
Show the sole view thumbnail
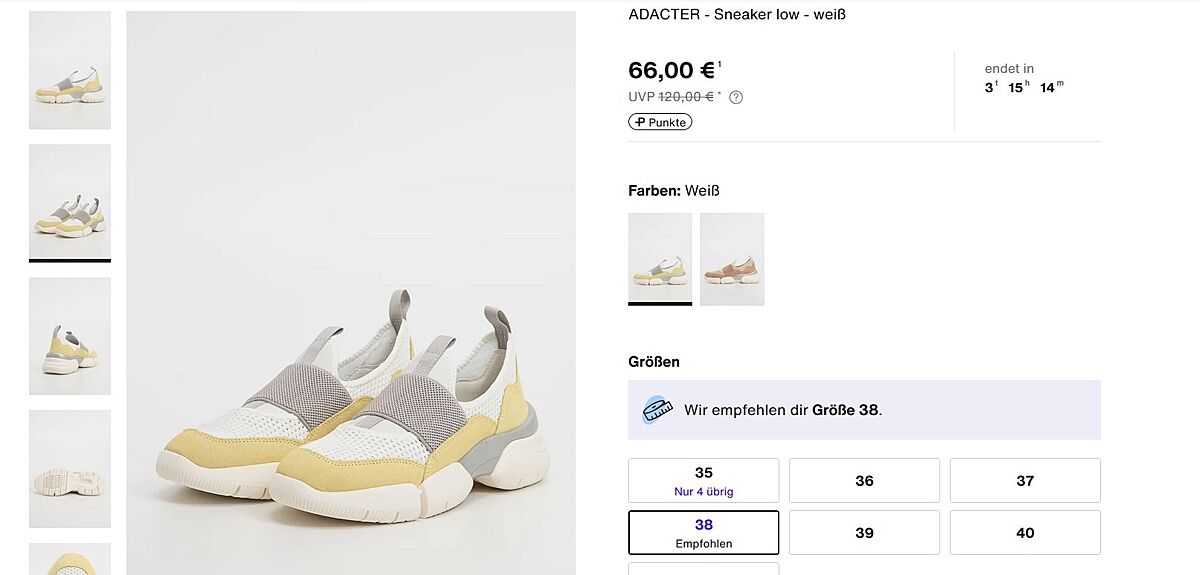click(x=70, y=468)
